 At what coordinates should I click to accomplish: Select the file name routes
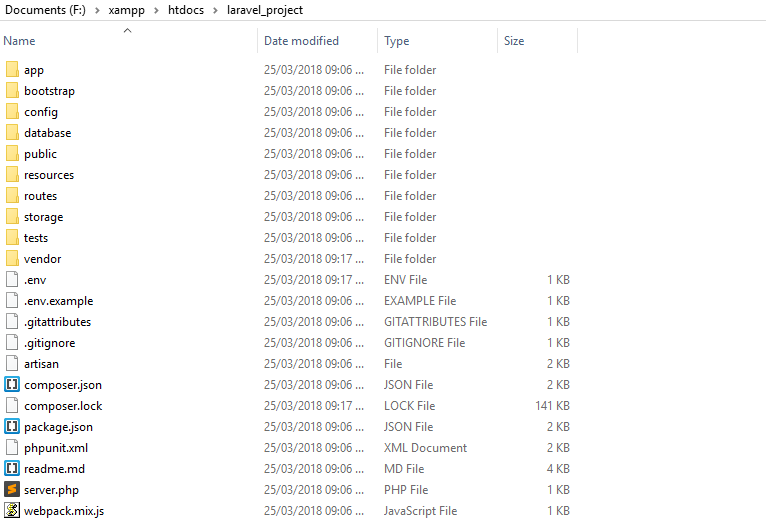click(x=41, y=196)
